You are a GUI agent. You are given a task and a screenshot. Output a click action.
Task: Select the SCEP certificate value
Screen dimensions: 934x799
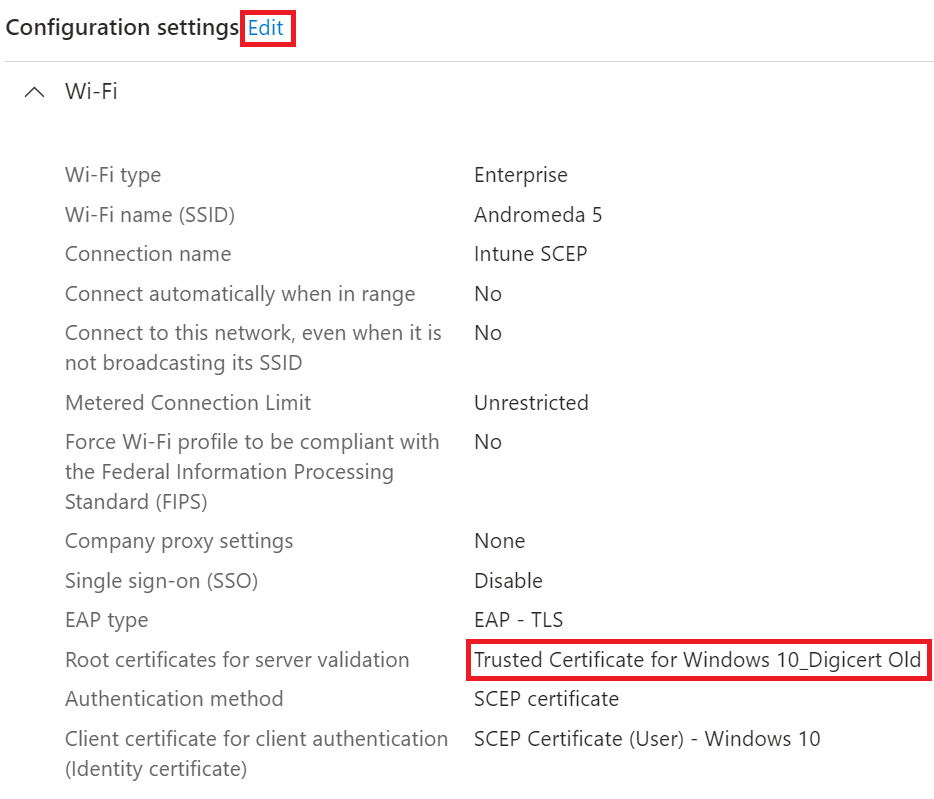(x=546, y=699)
